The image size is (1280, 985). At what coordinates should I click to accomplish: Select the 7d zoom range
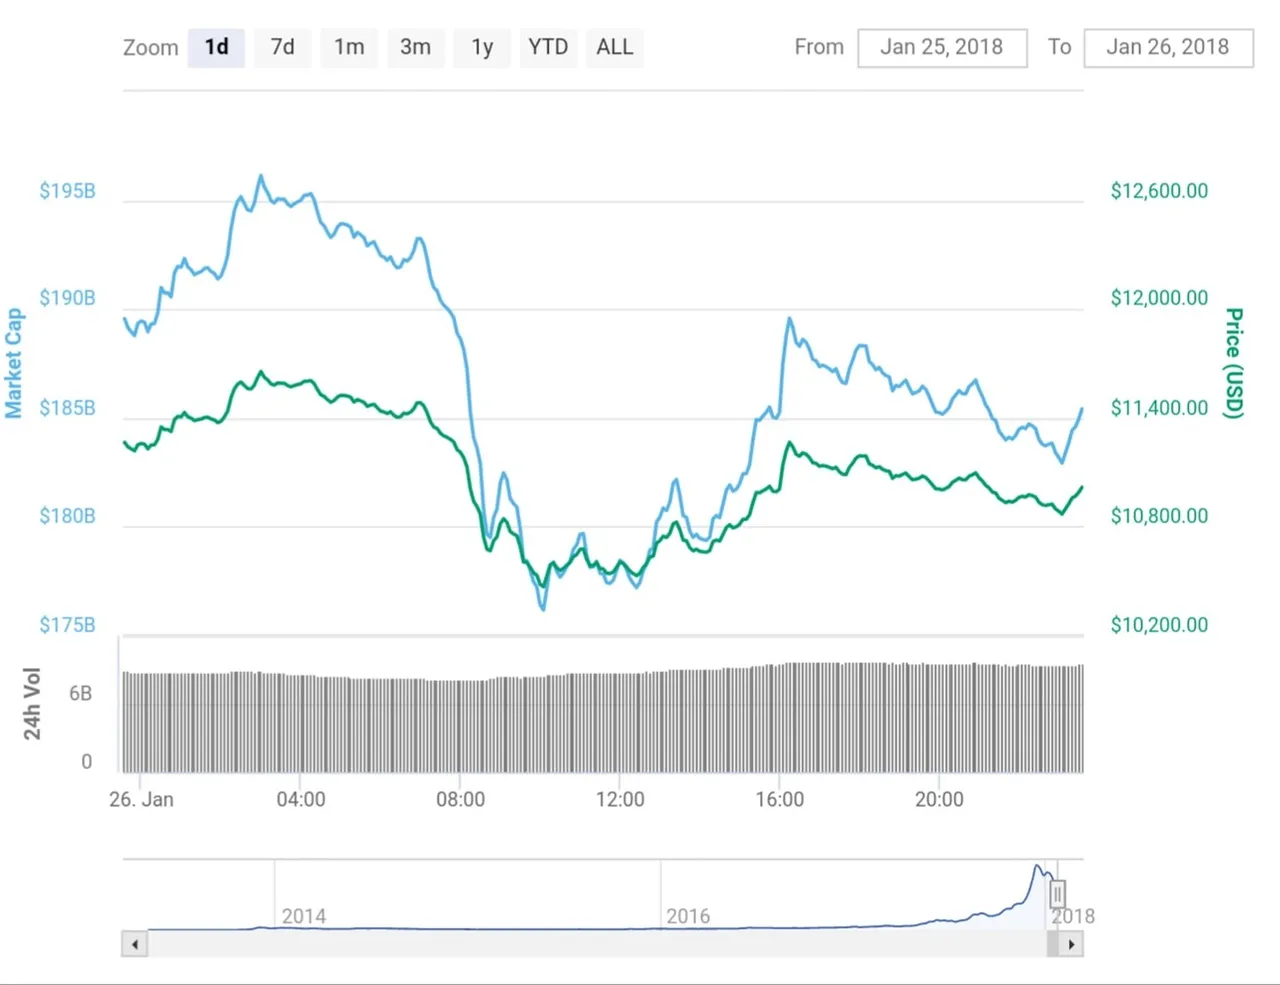click(283, 47)
